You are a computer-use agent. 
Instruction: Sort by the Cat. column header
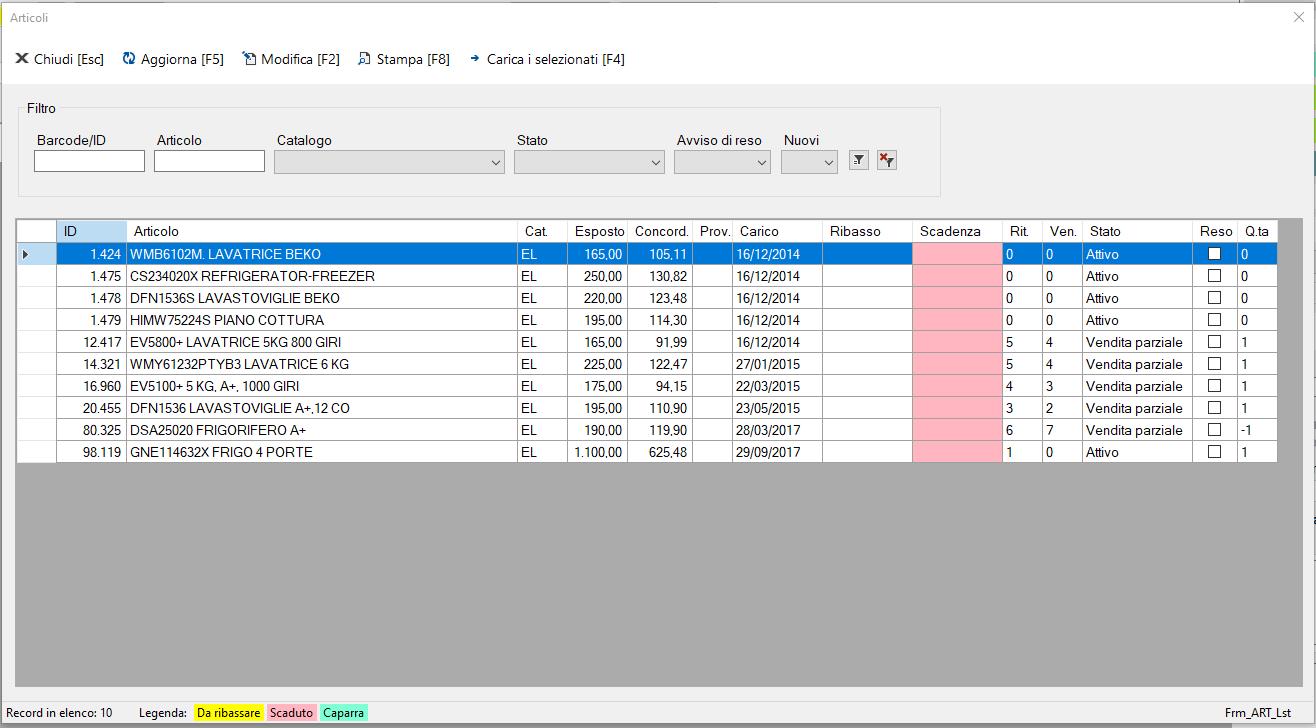[x=542, y=232]
